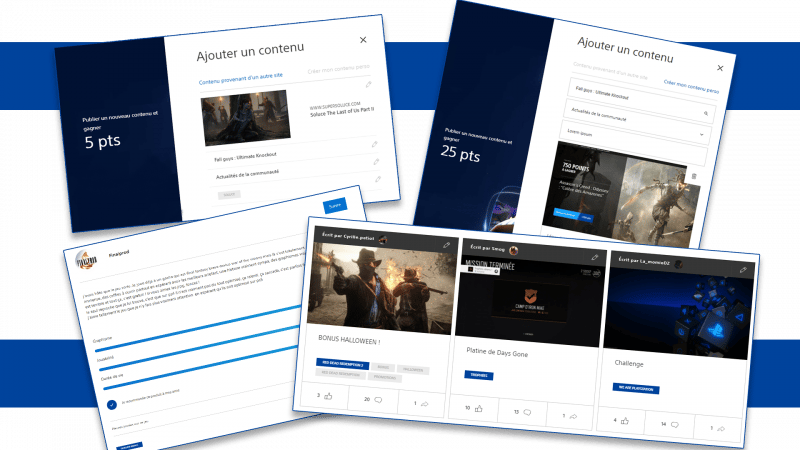This screenshot has width=800, height=450.
Task: Click the grey tag button in 5 pts dialog
Action: pyautogui.click(x=229, y=195)
